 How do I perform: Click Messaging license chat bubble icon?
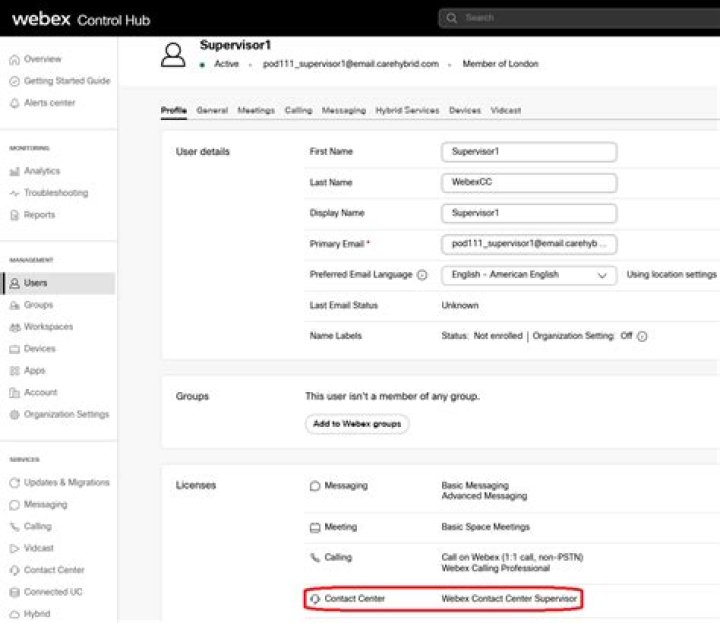tap(315, 486)
